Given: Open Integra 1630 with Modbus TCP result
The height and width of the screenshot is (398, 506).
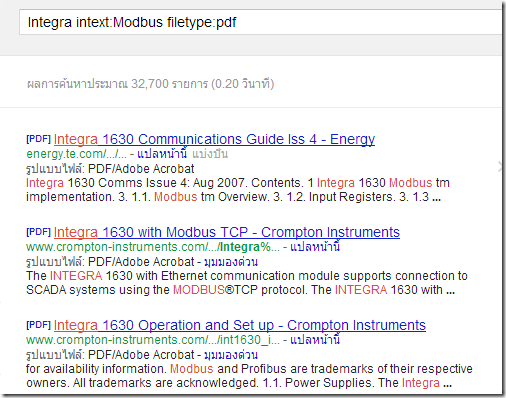Looking at the screenshot, I should coord(227,232).
